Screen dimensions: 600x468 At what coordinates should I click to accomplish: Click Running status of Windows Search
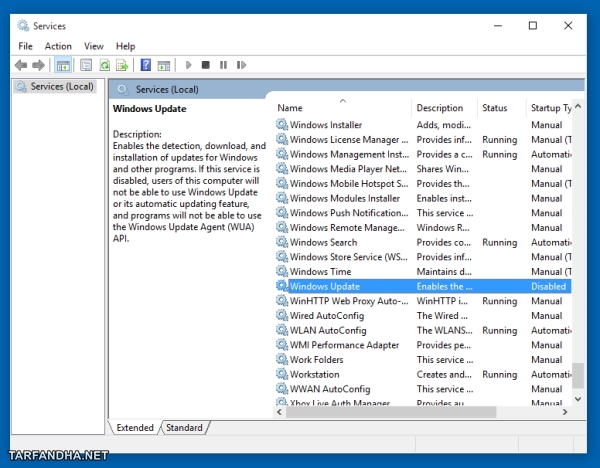[499, 242]
